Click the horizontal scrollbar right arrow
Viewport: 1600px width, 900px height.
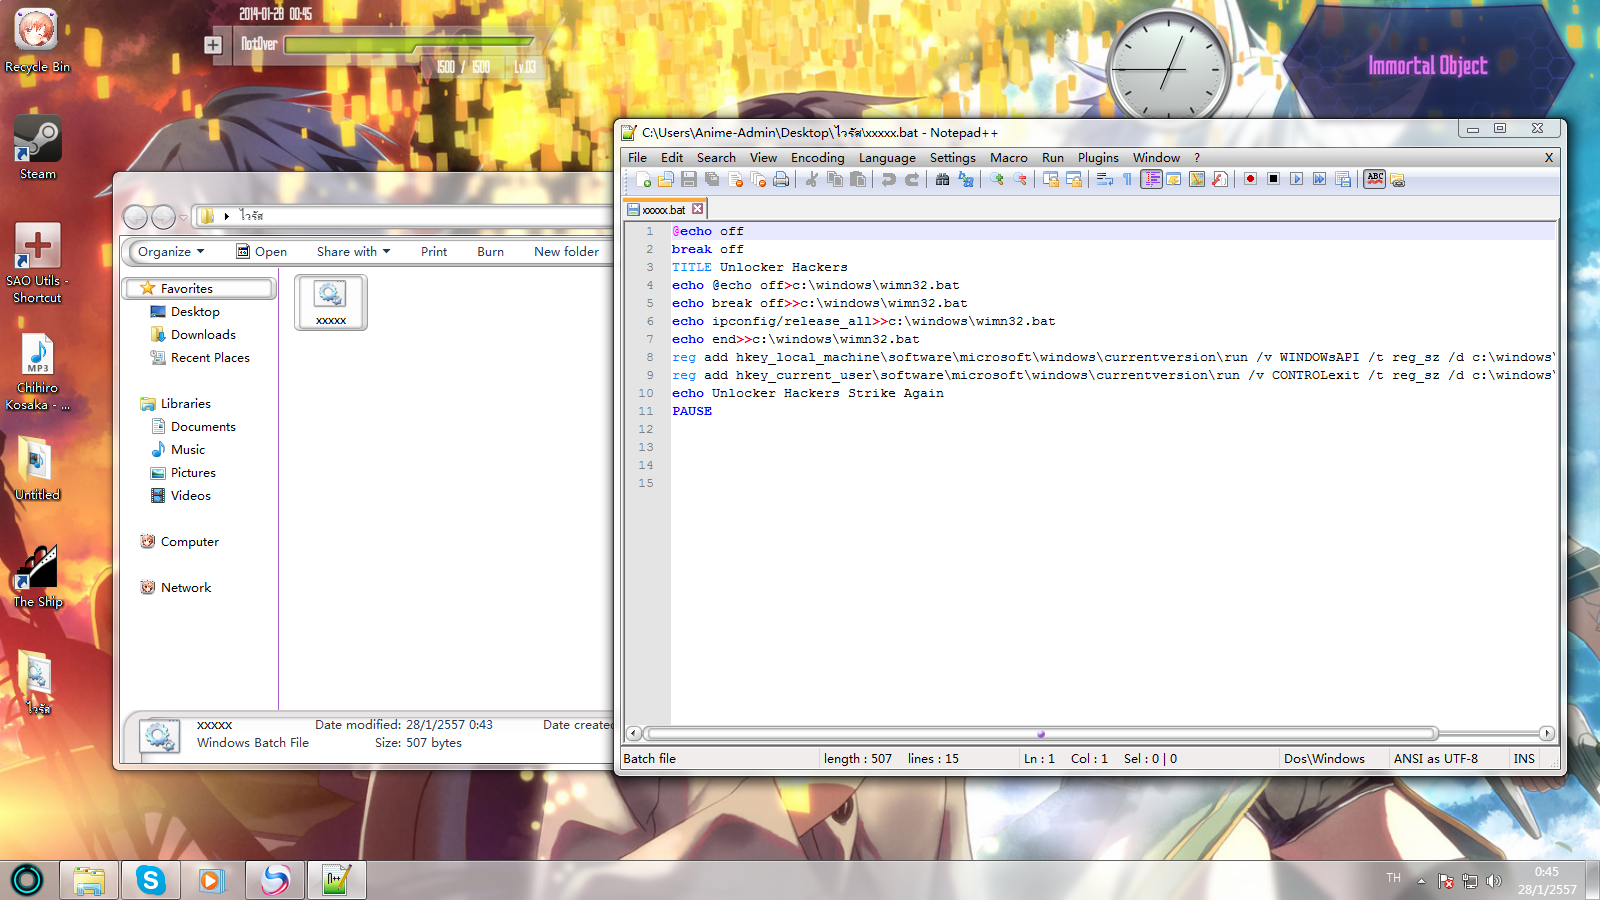pos(1547,734)
